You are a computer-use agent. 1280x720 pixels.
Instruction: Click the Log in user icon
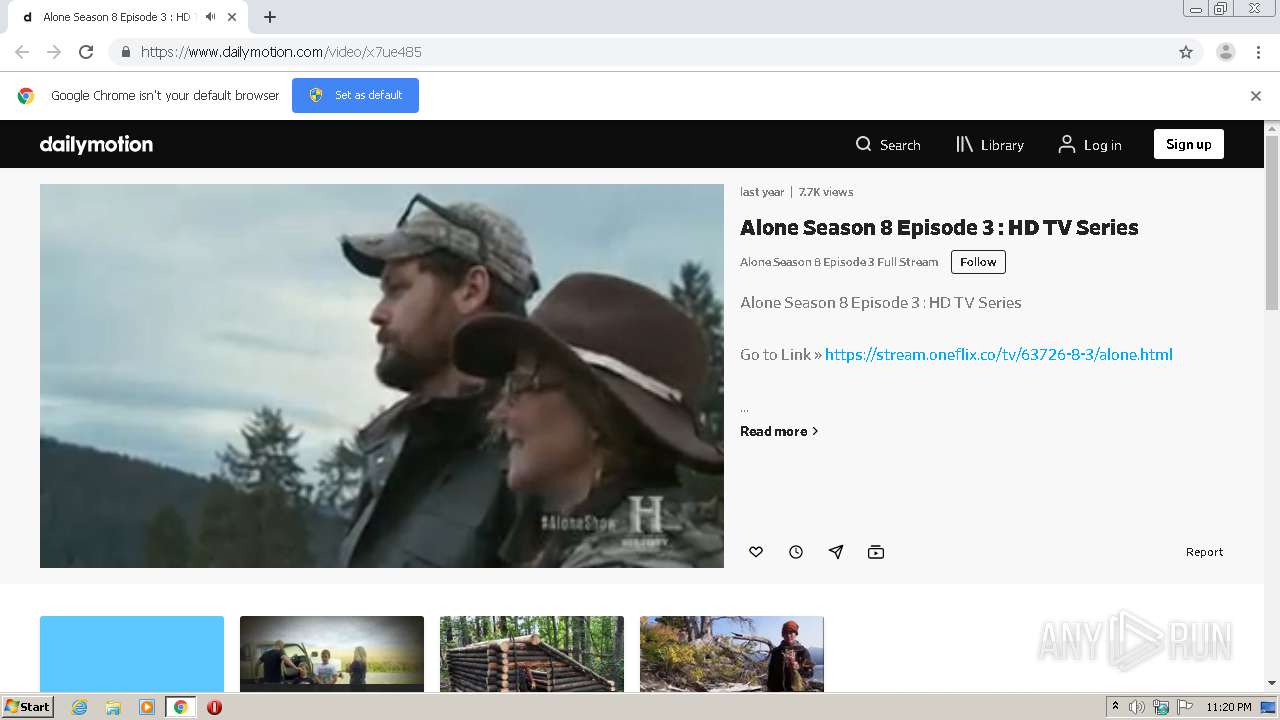[1067, 144]
